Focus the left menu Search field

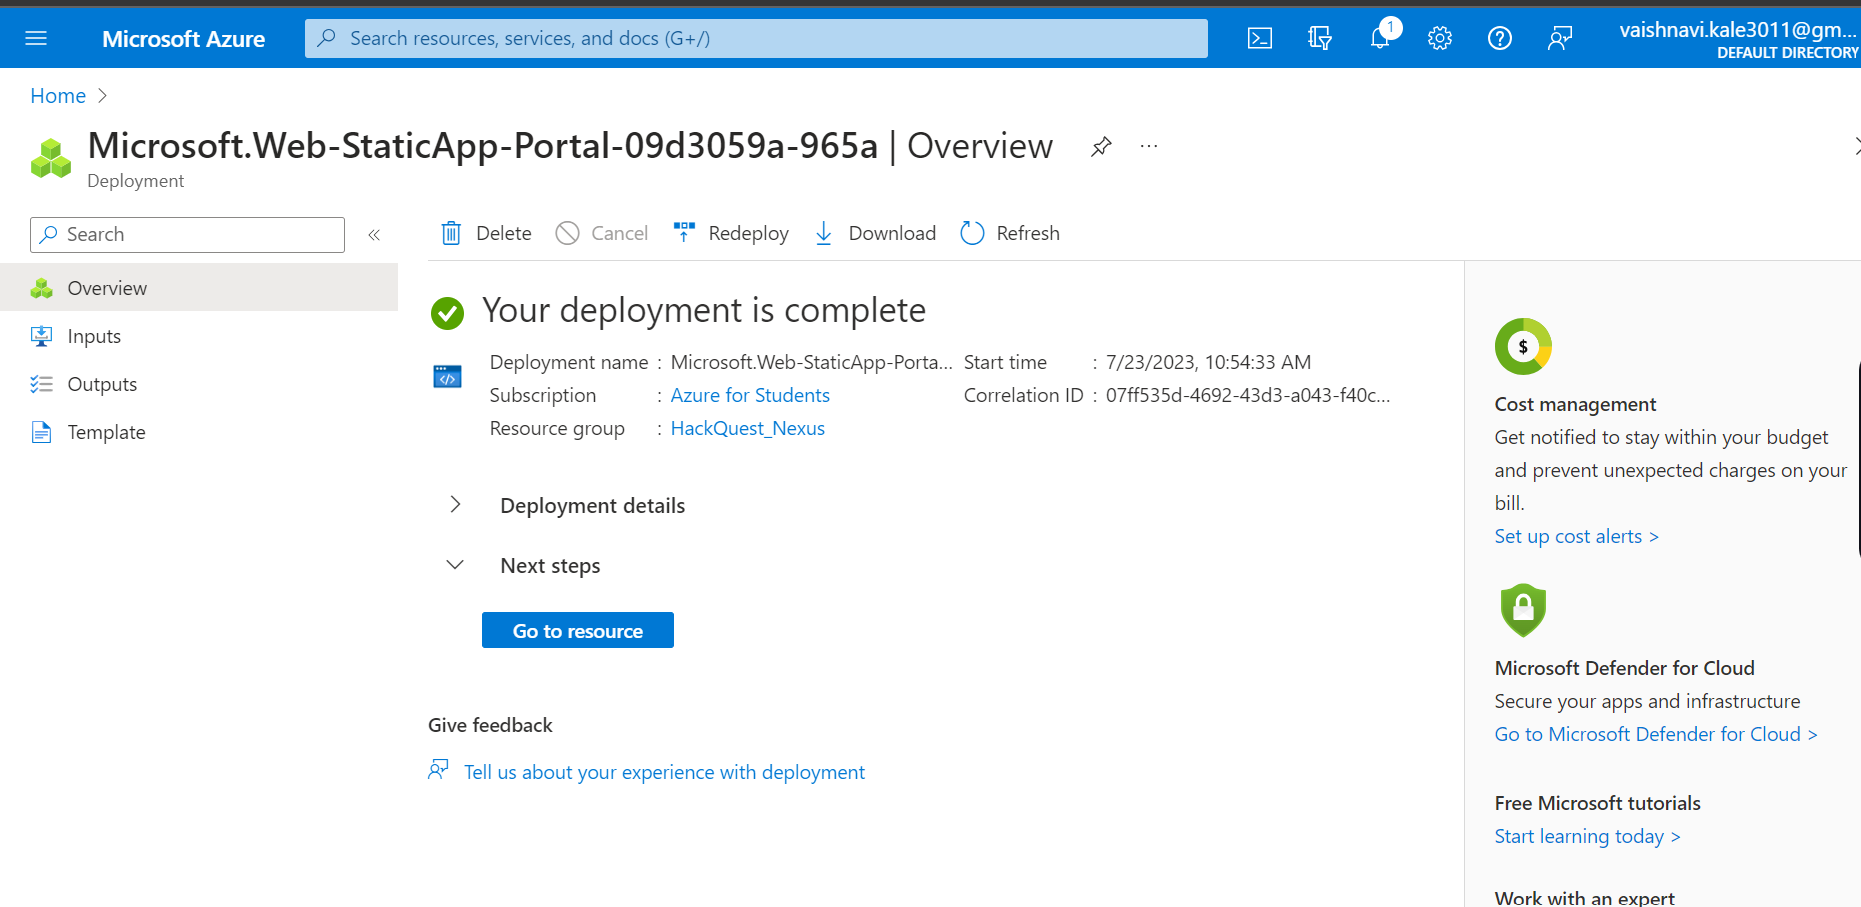(187, 235)
